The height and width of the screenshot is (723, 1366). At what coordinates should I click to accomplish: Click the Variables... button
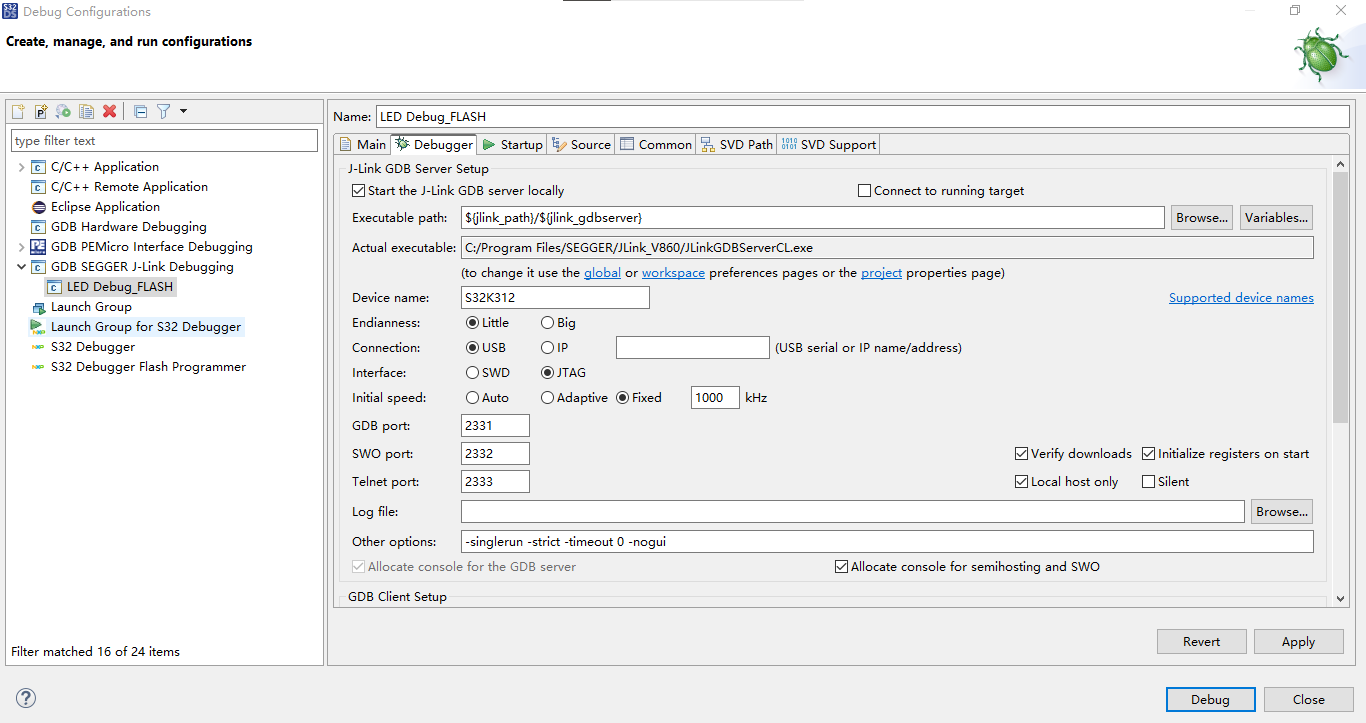click(1276, 218)
